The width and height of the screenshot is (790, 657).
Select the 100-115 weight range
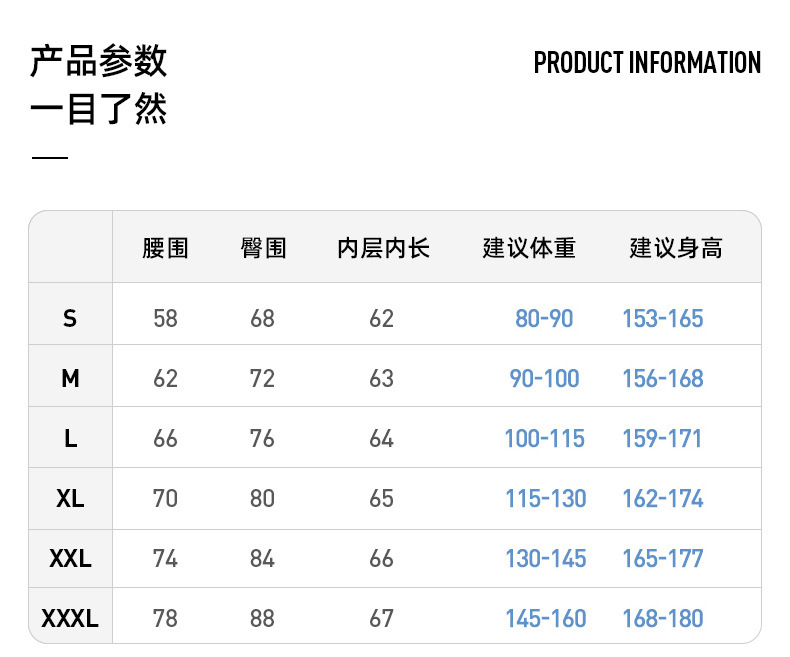[x=544, y=439]
